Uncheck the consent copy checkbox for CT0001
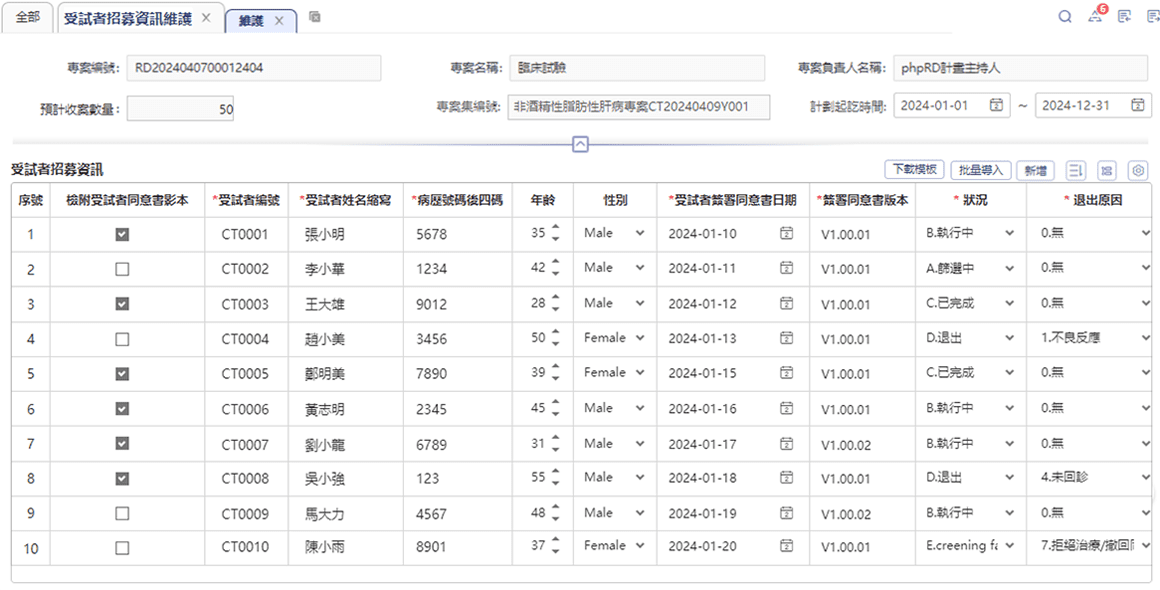Image resolution: width=1160 pixels, height=590 pixels. (x=122, y=234)
